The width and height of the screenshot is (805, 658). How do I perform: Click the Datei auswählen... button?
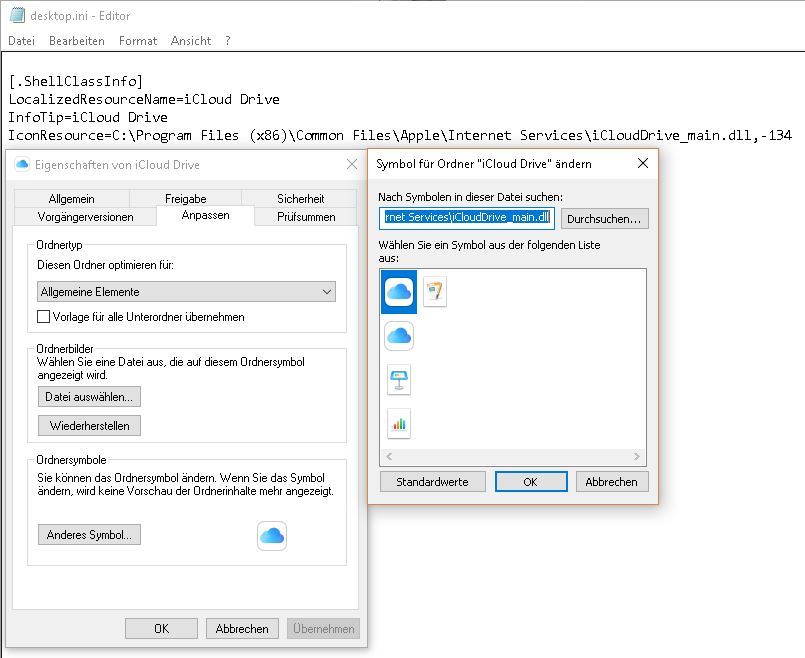click(x=89, y=397)
